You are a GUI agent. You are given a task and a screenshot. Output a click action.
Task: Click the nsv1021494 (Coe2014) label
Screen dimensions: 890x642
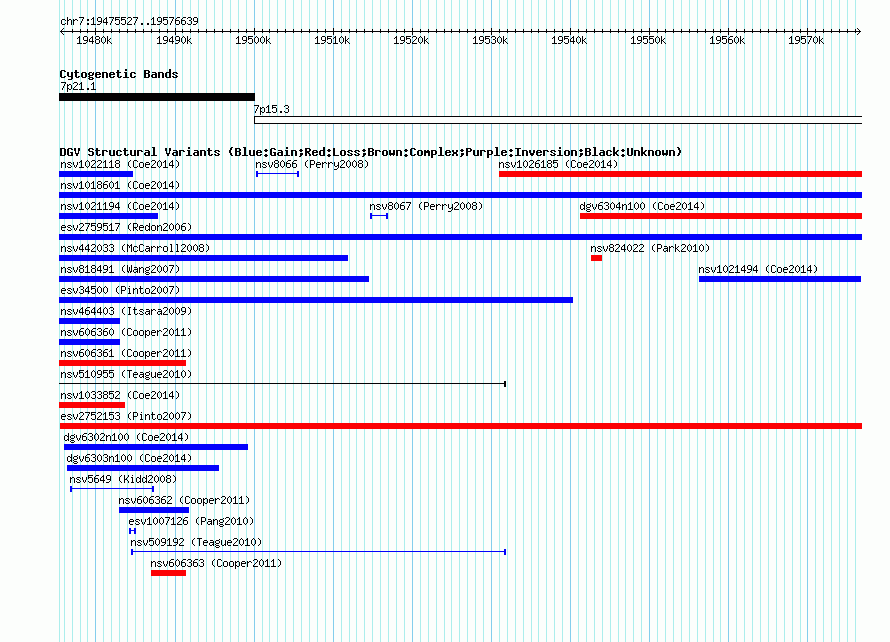click(x=758, y=269)
